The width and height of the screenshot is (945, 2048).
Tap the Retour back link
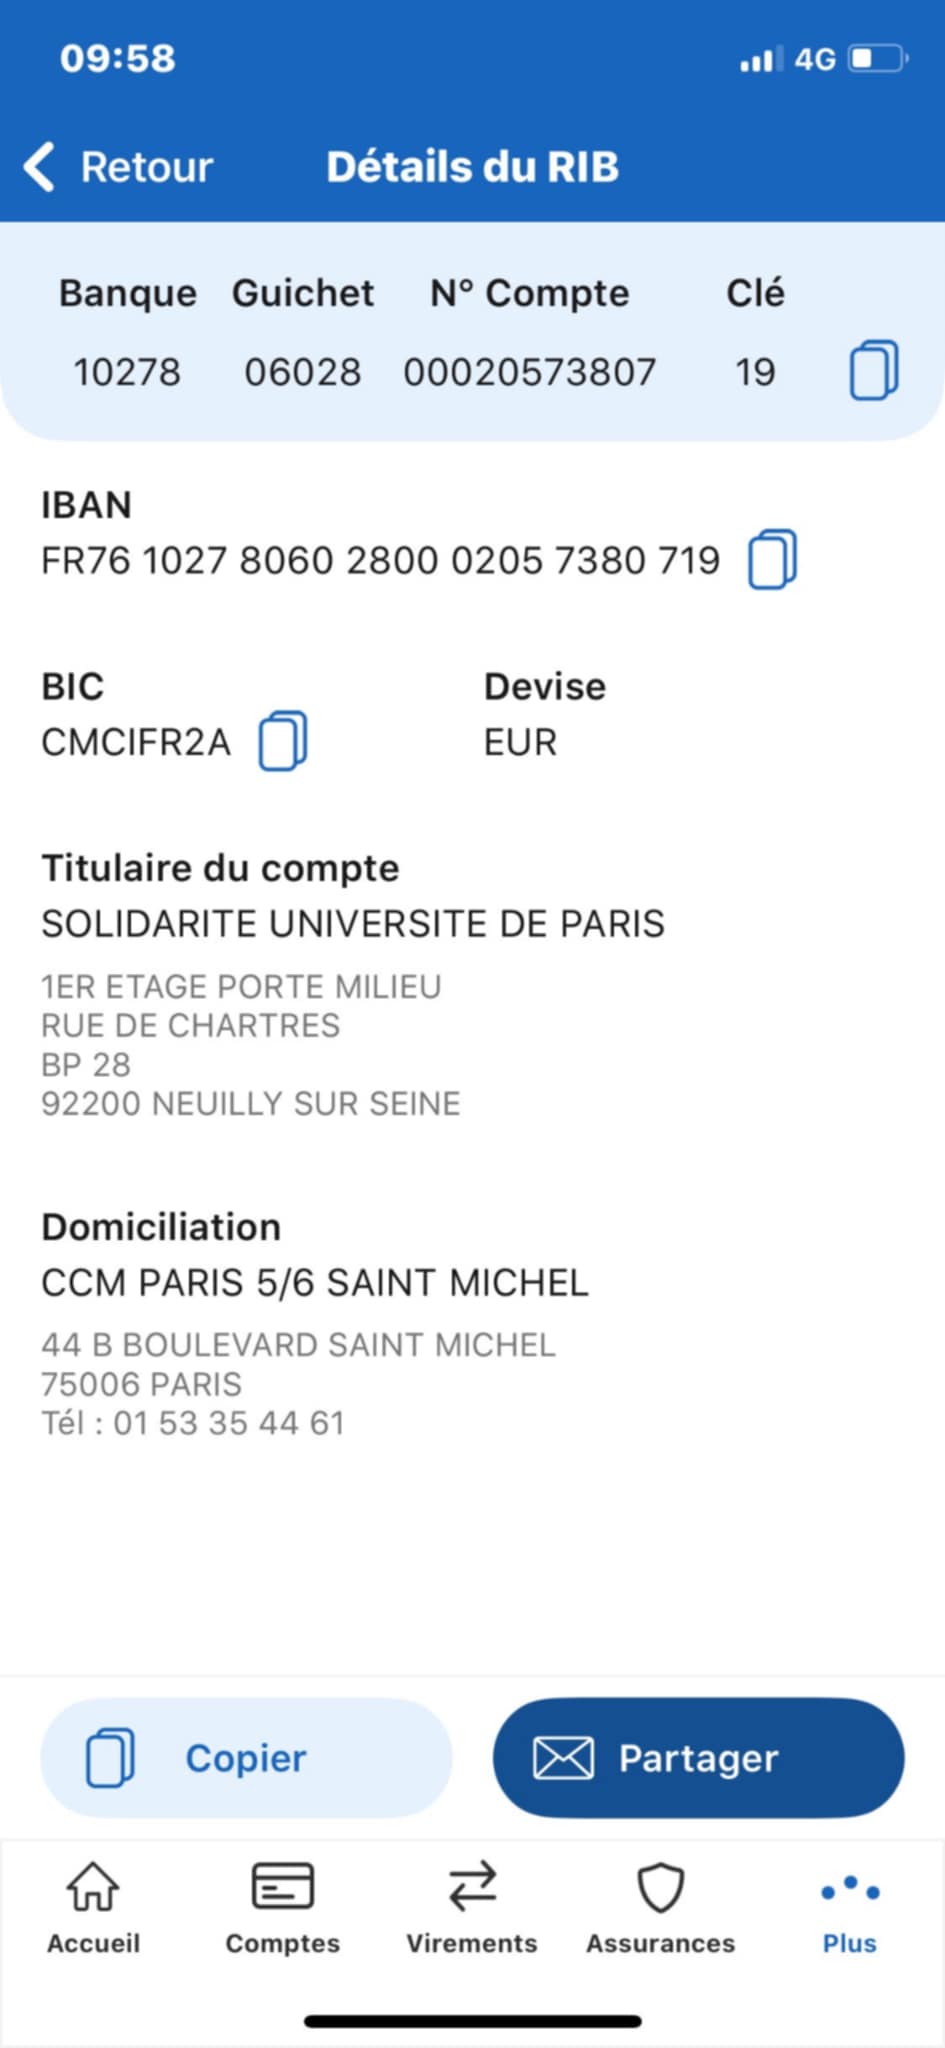pos(146,167)
